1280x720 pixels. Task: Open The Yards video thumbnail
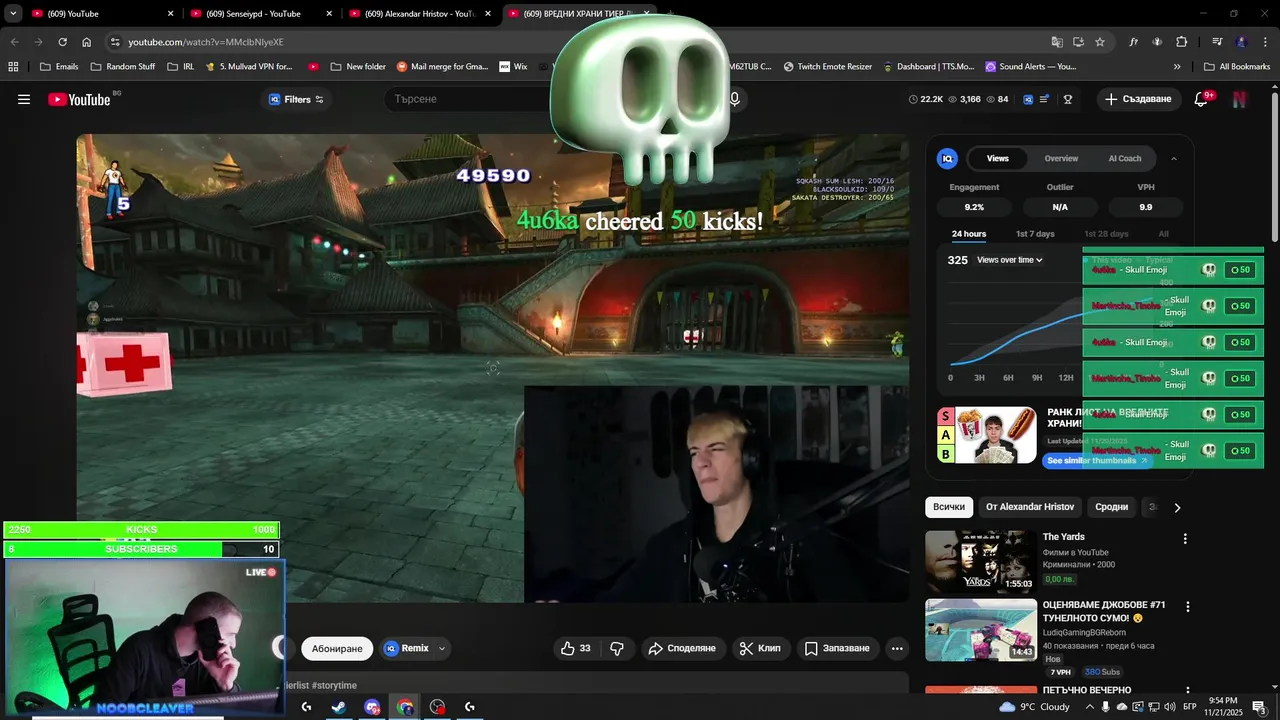(981, 562)
